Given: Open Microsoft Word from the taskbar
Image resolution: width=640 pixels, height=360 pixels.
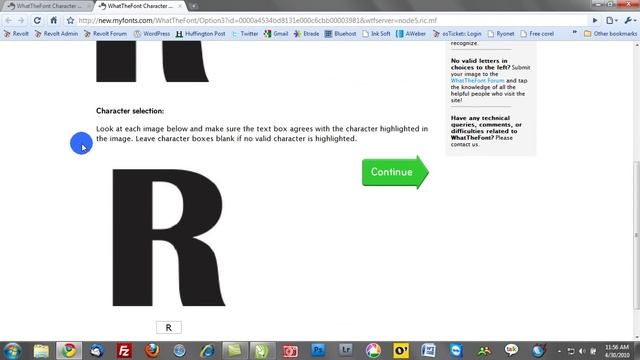Looking at the screenshot, I should coord(429,351).
